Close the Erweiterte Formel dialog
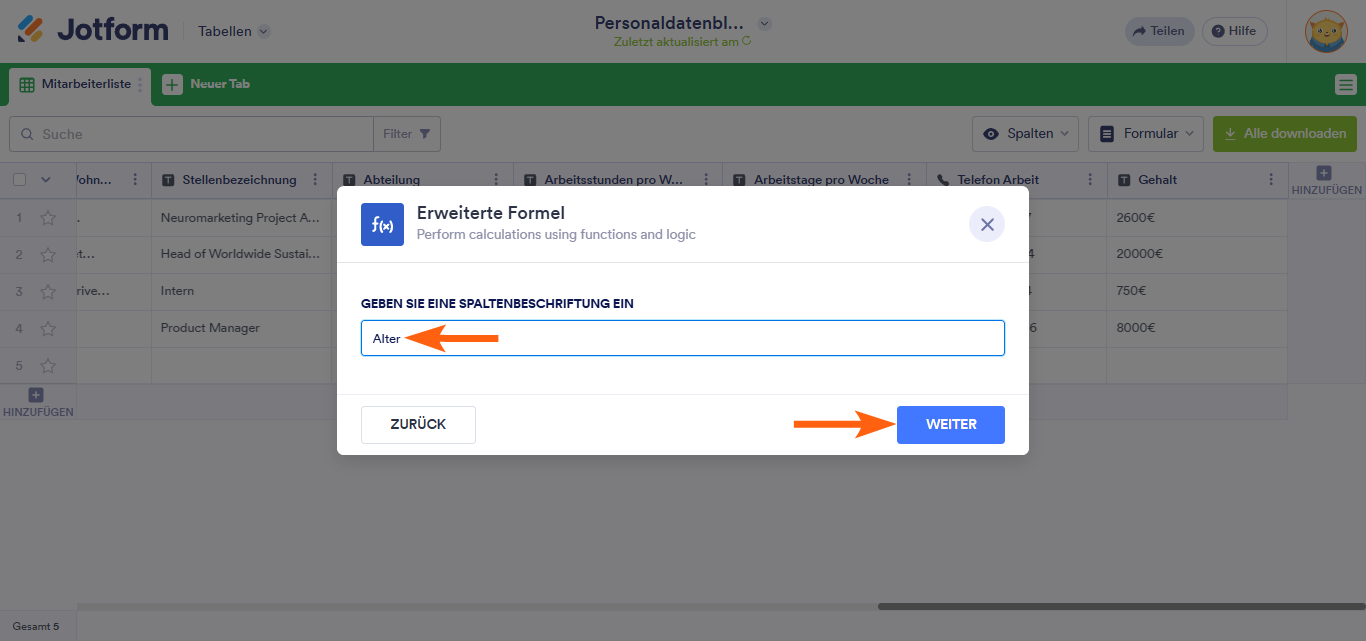Screen dimensions: 1366x641 click(986, 224)
